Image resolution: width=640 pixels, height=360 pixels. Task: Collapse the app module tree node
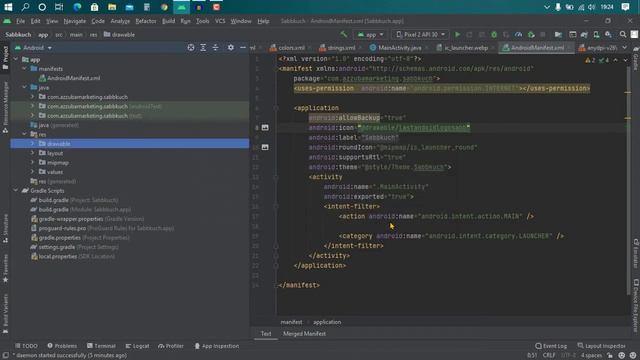(16, 60)
